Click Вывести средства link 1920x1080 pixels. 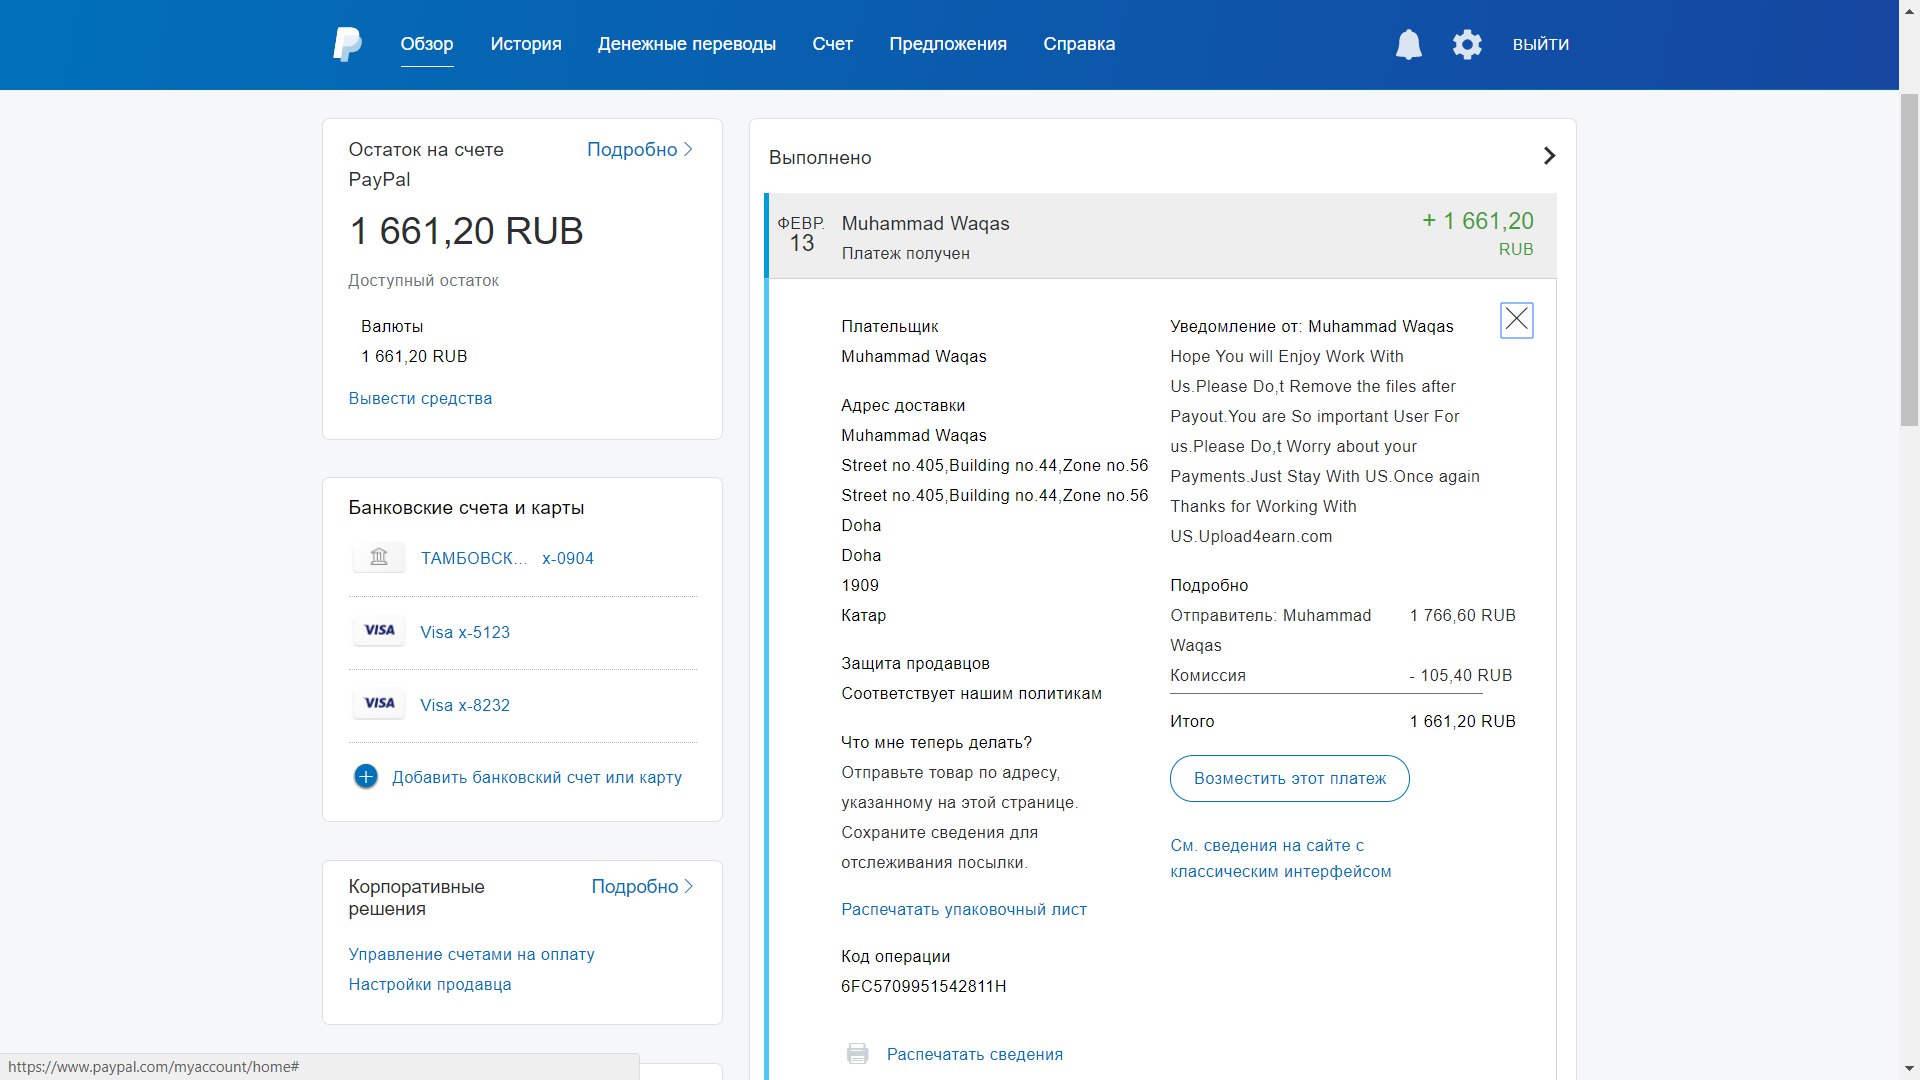pos(420,398)
